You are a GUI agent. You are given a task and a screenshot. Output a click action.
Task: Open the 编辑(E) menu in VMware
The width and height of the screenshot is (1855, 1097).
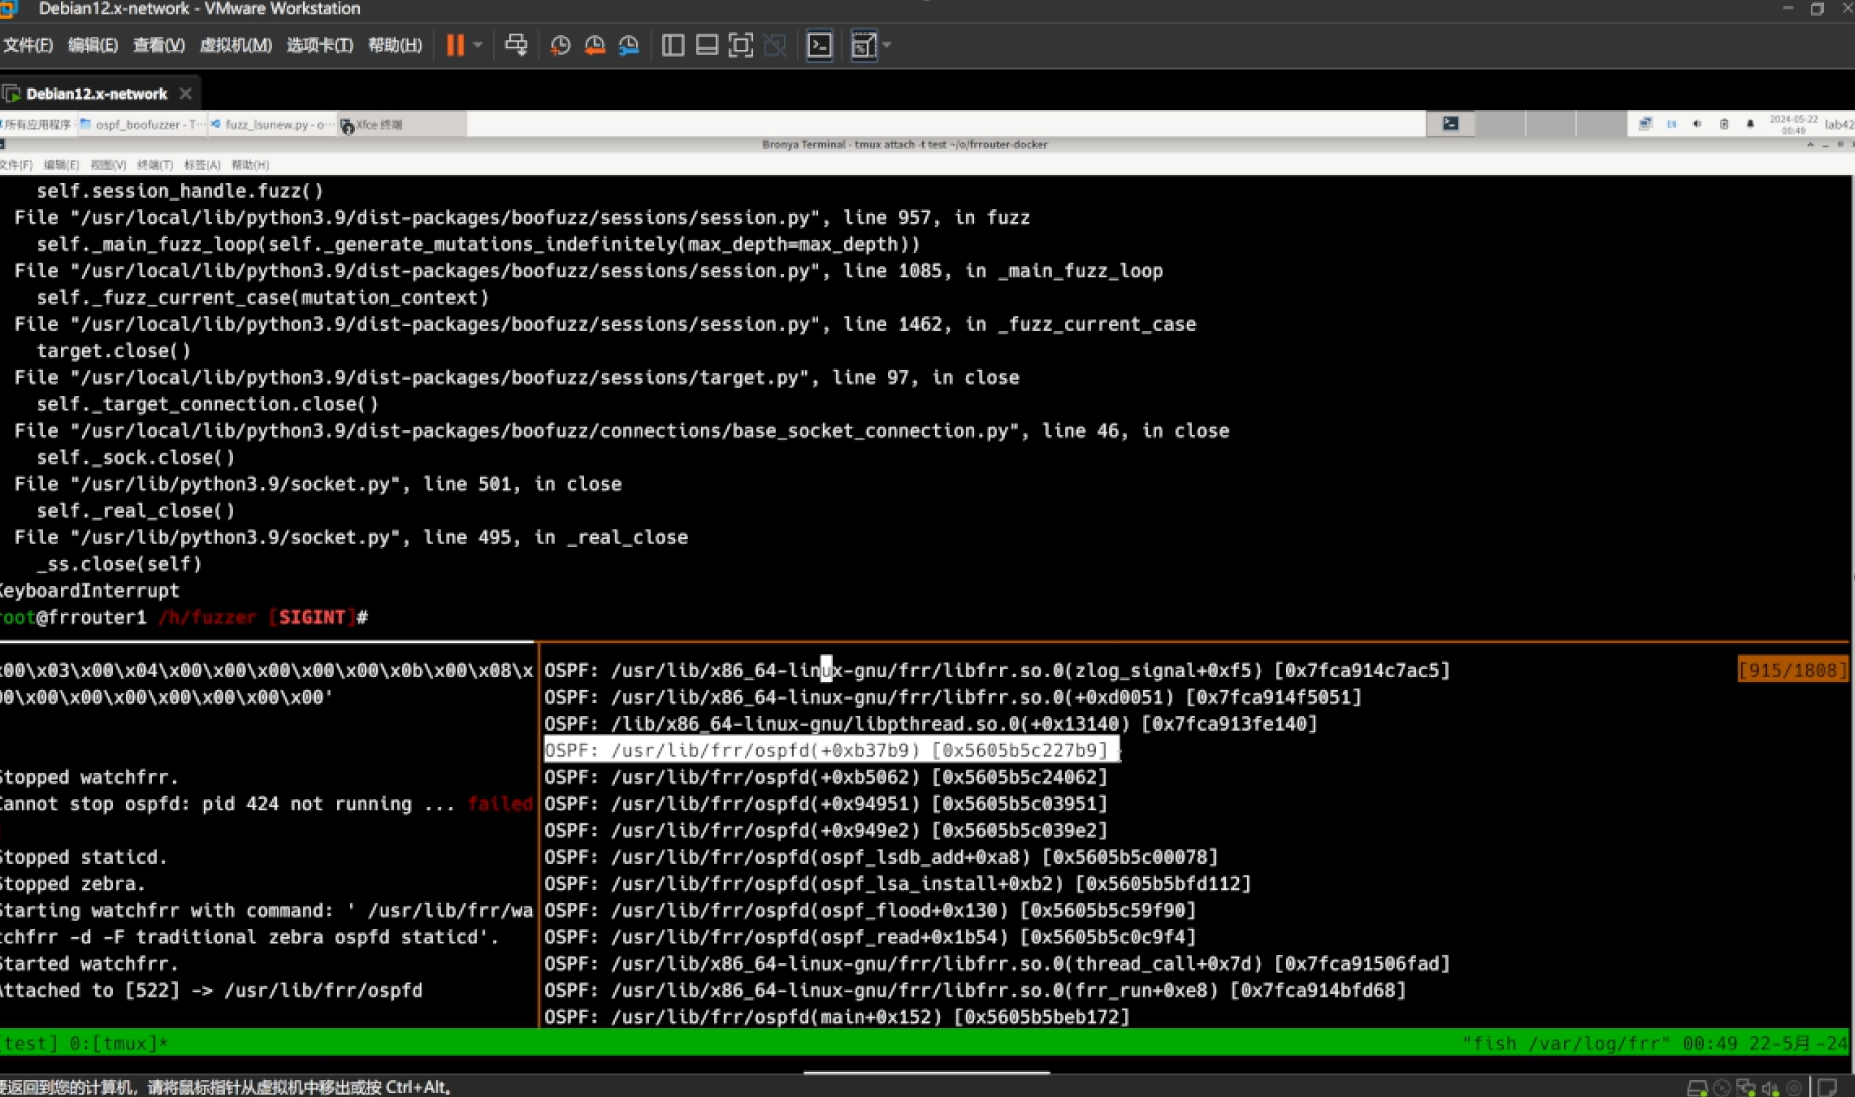tap(92, 45)
